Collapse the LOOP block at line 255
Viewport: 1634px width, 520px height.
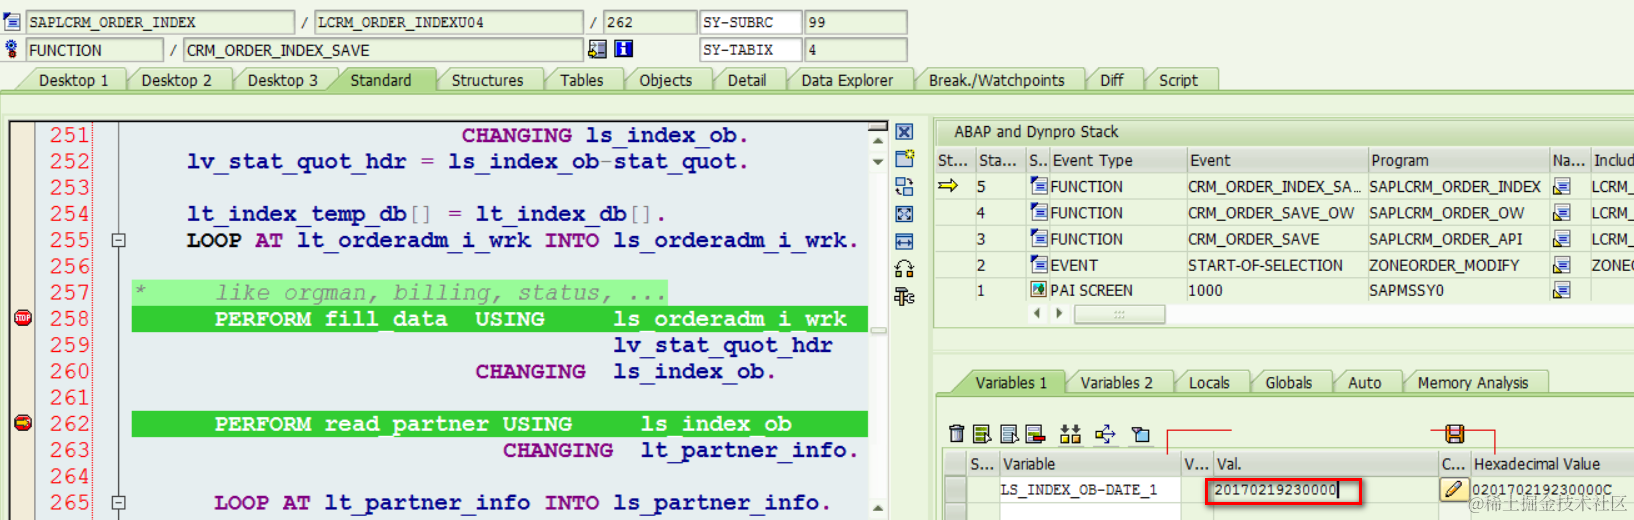[118, 240]
